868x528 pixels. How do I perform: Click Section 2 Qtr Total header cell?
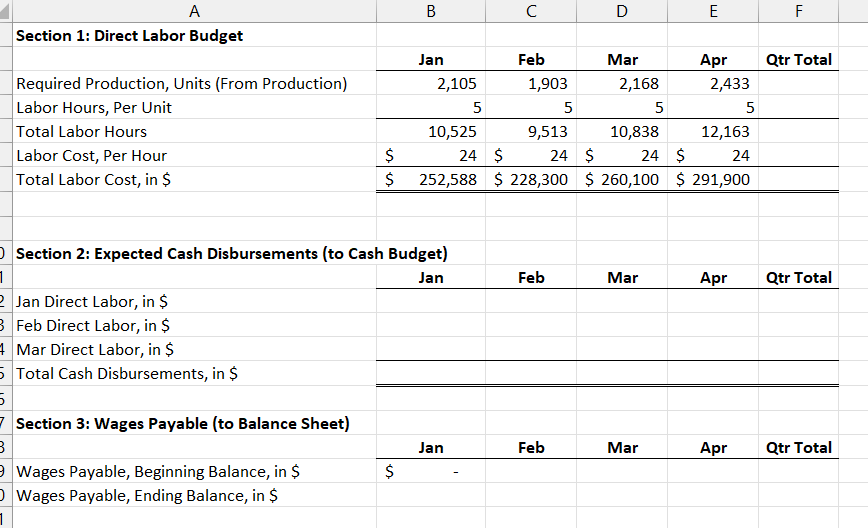pyautogui.click(x=798, y=277)
